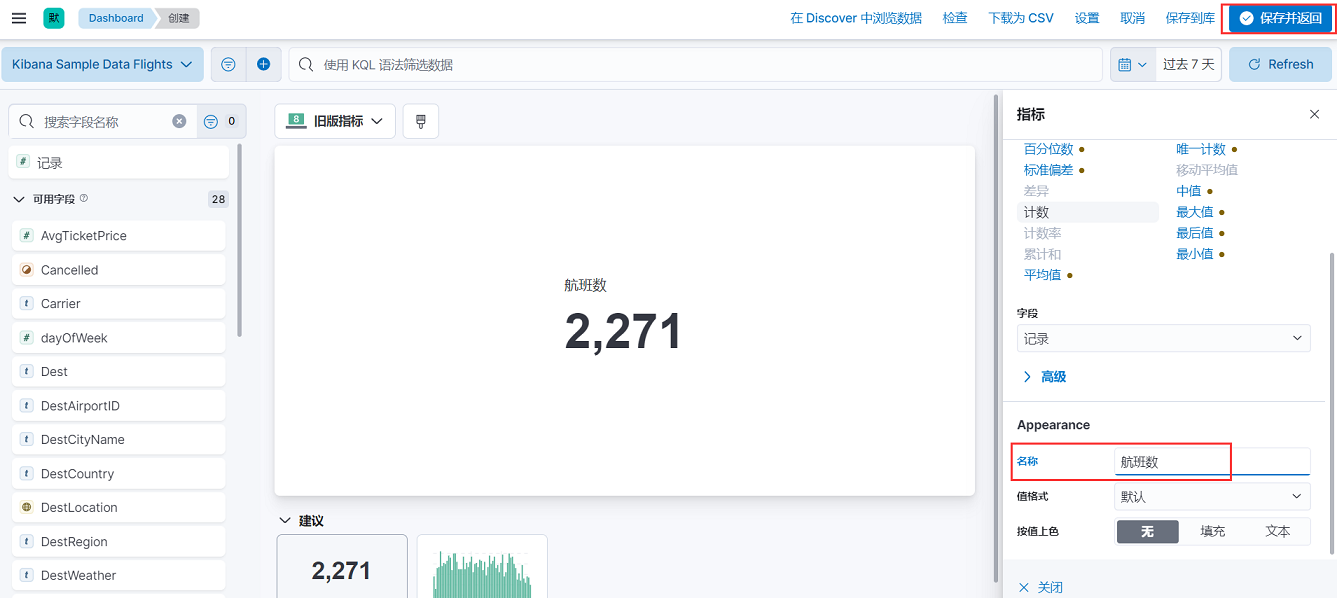Open the filter options icon next to the data view
This screenshot has width=1337, height=598.
pos(228,64)
